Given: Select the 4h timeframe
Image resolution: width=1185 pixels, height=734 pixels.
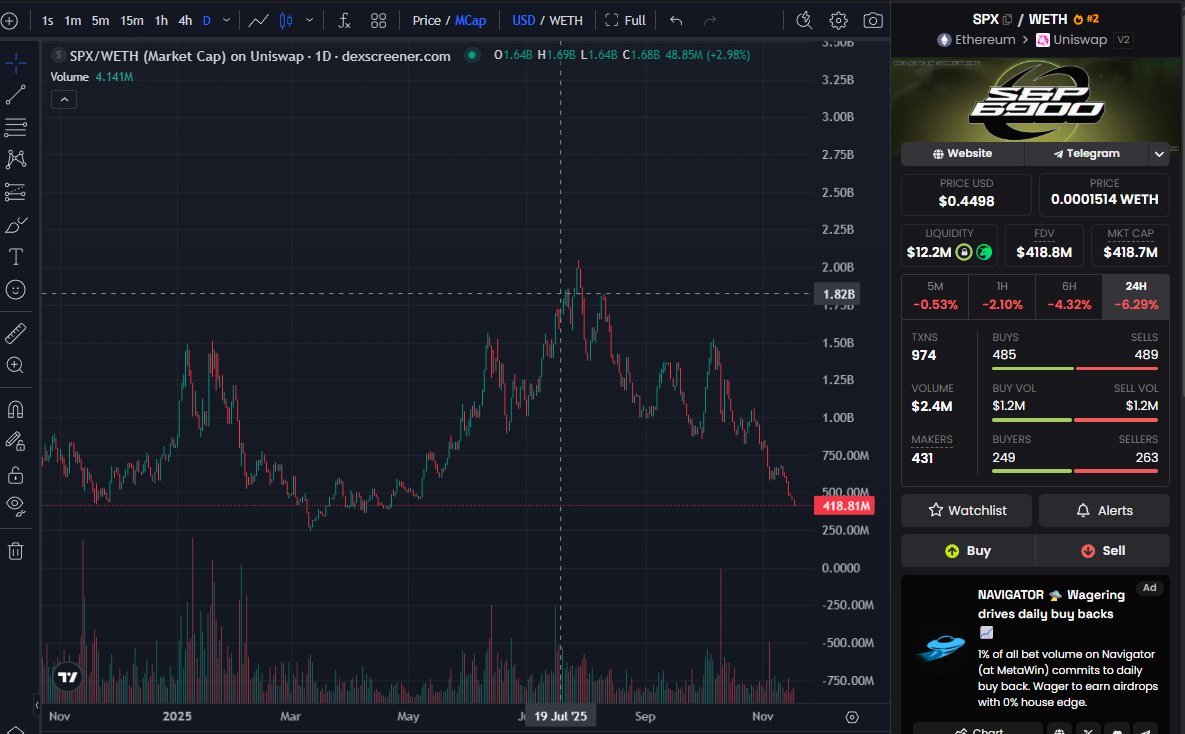Looking at the screenshot, I should (x=185, y=20).
